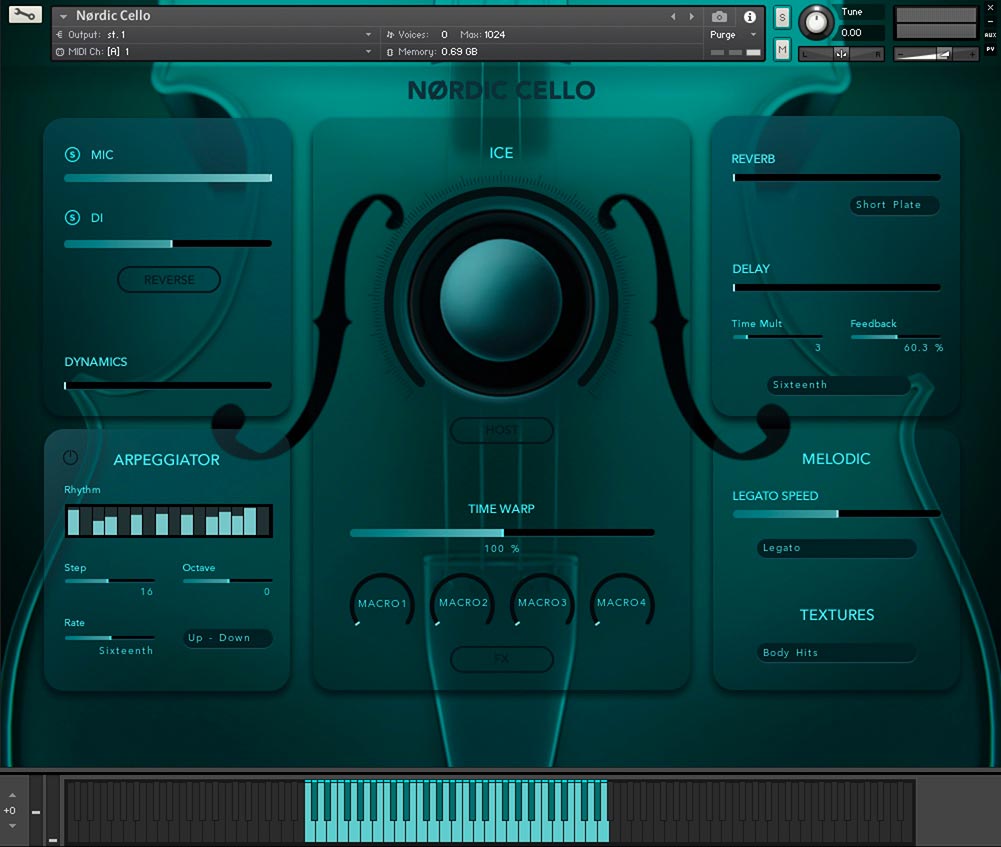Click the next-instrument arrow in the header
This screenshot has width=1001, height=847.
tap(690, 16)
